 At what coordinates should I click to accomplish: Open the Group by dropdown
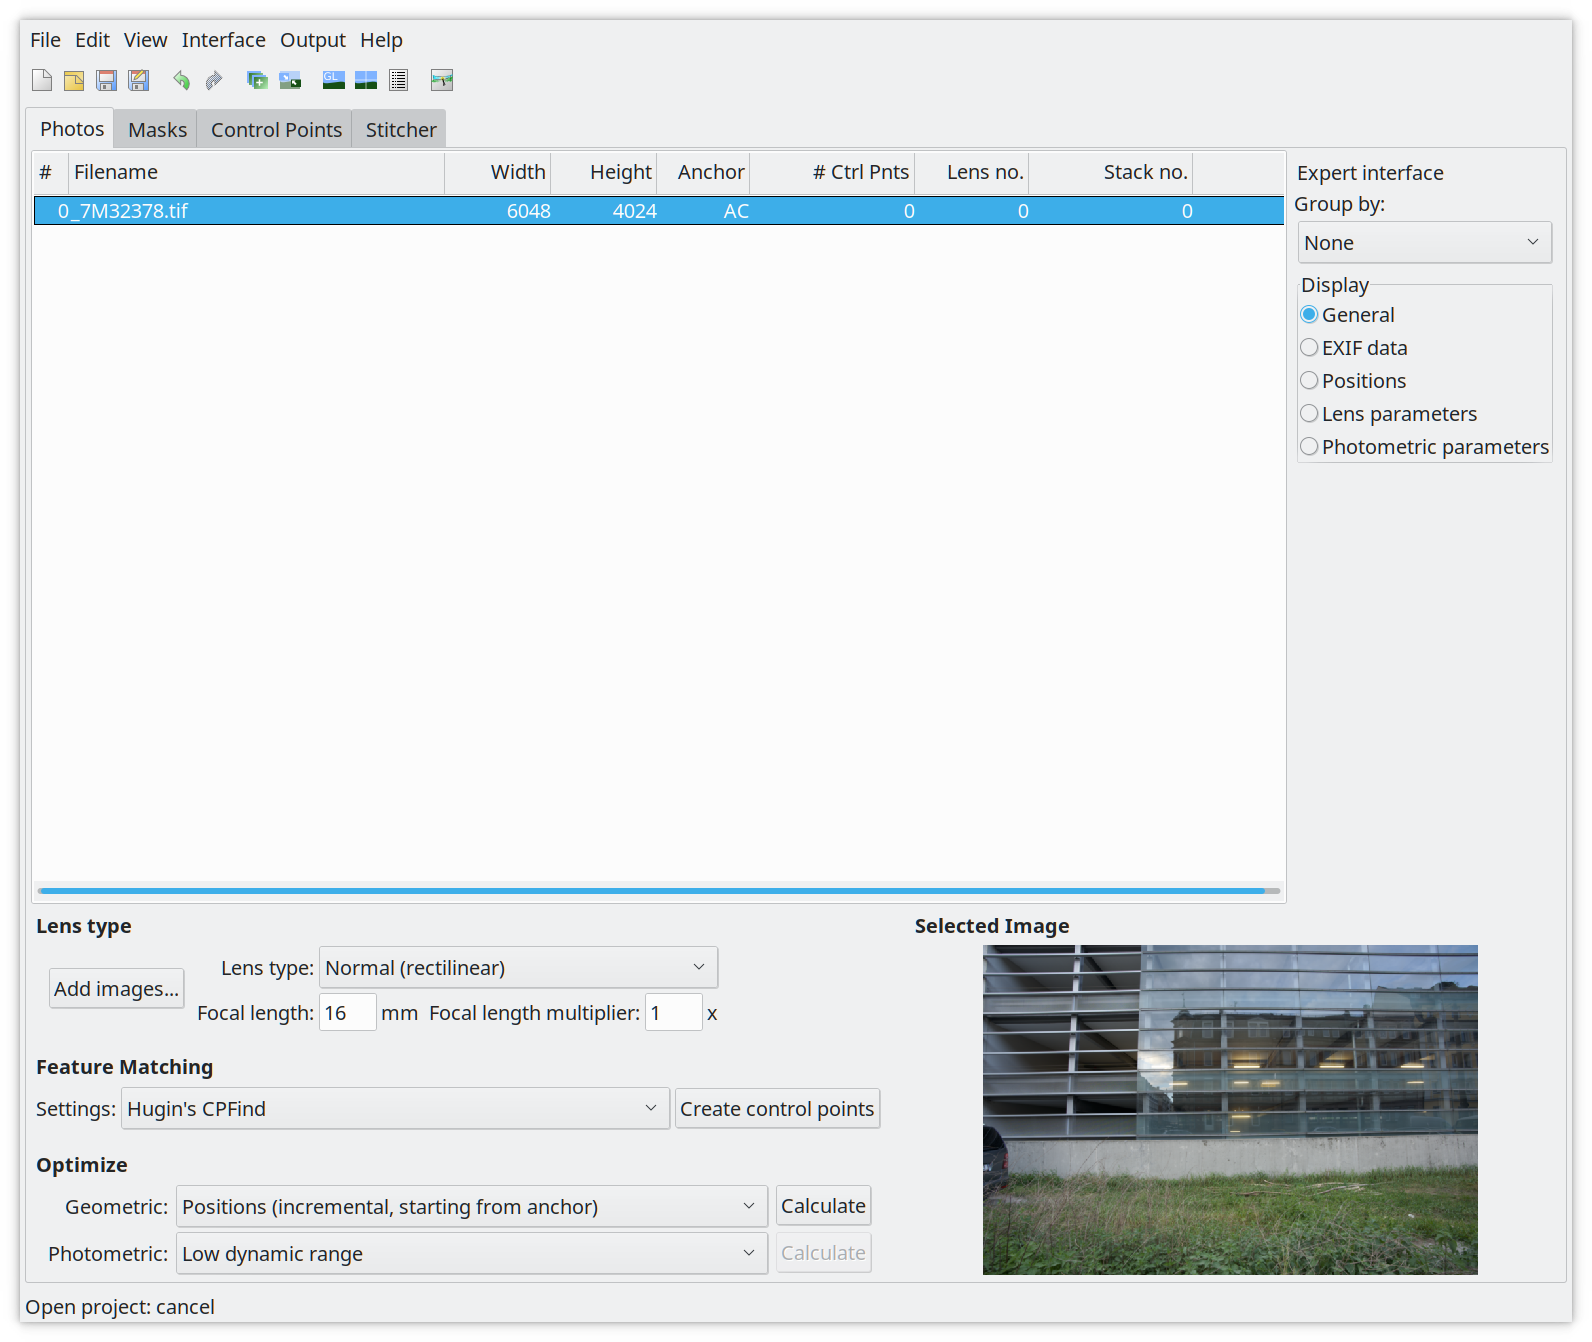[1425, 243]
